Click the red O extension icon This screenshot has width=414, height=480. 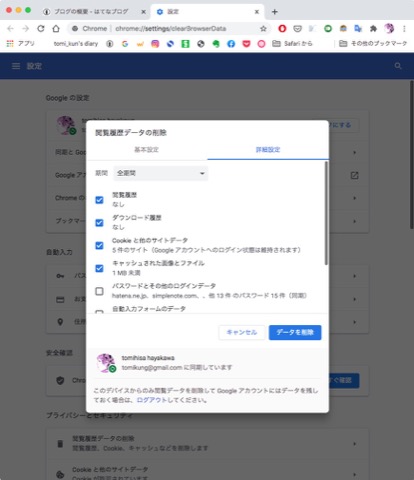tap(282, 29)
